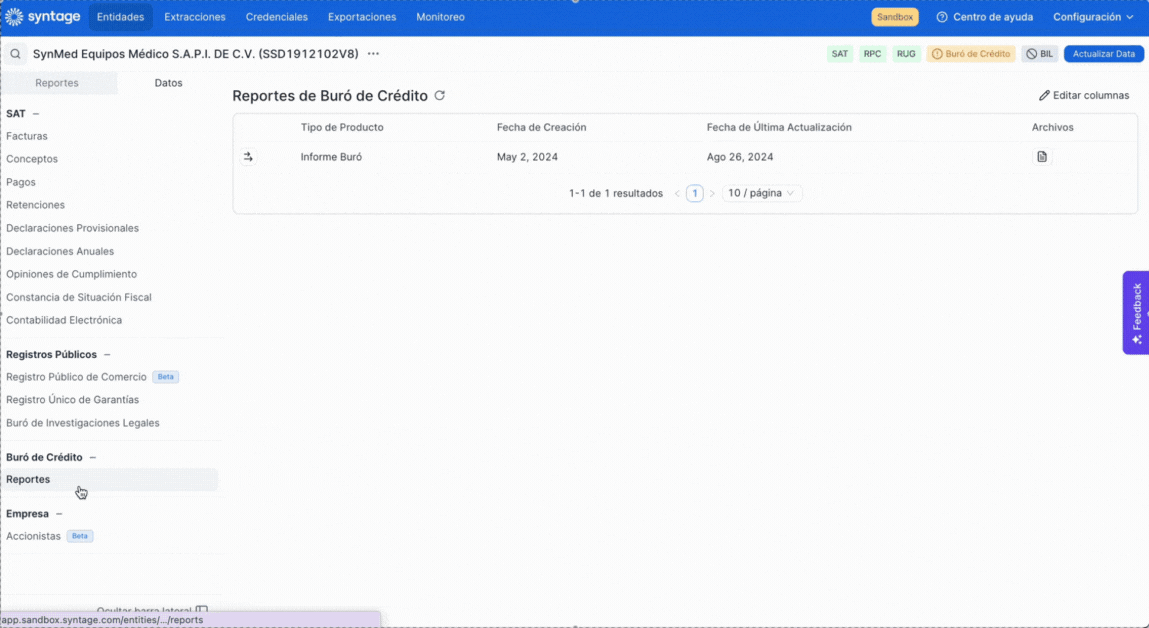1149x628 pixels.
Task: Click the RUG status badge
Action: tap(906, 53)
